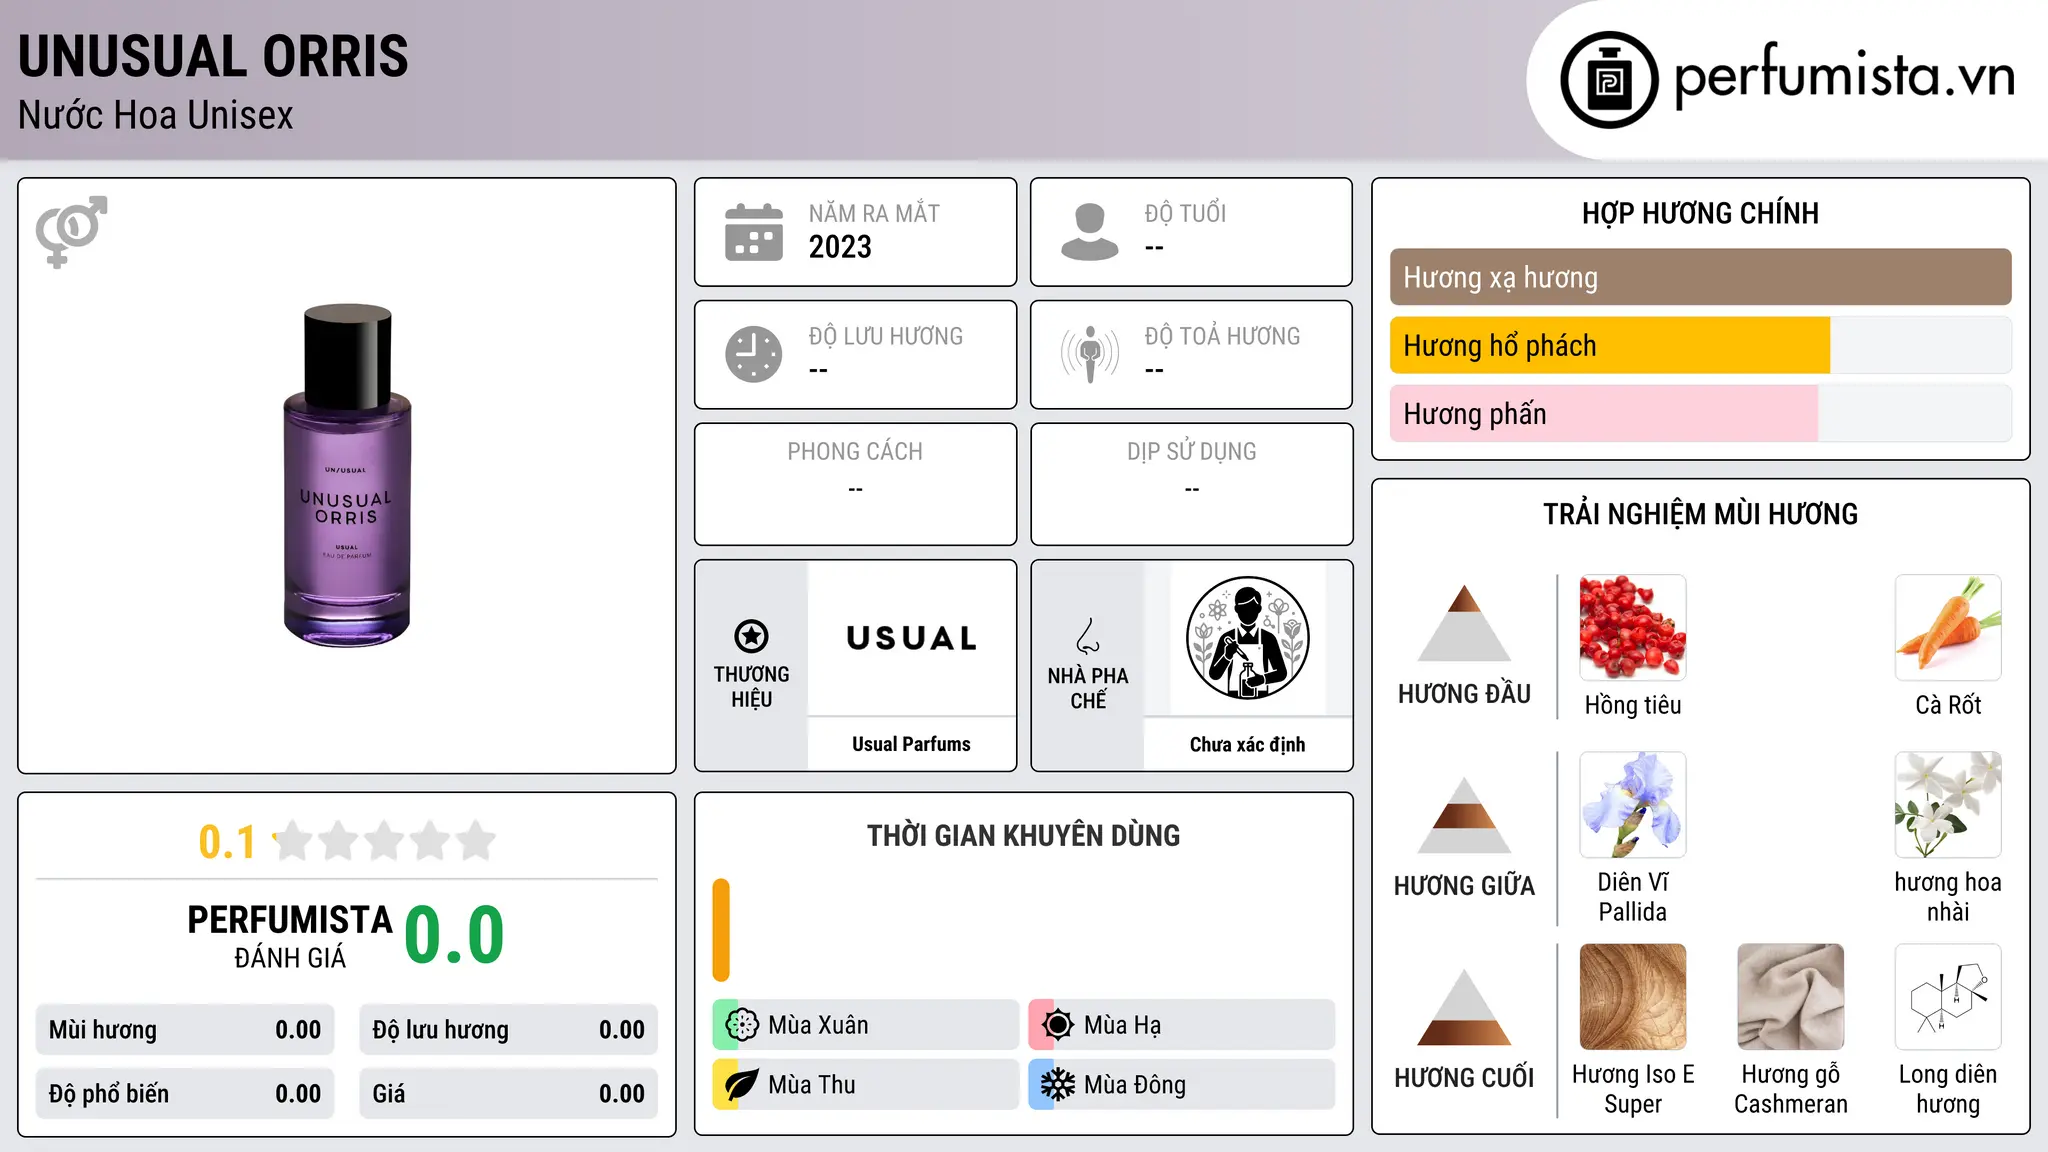Click the NĂM RA MẮT label

(874, 213)
